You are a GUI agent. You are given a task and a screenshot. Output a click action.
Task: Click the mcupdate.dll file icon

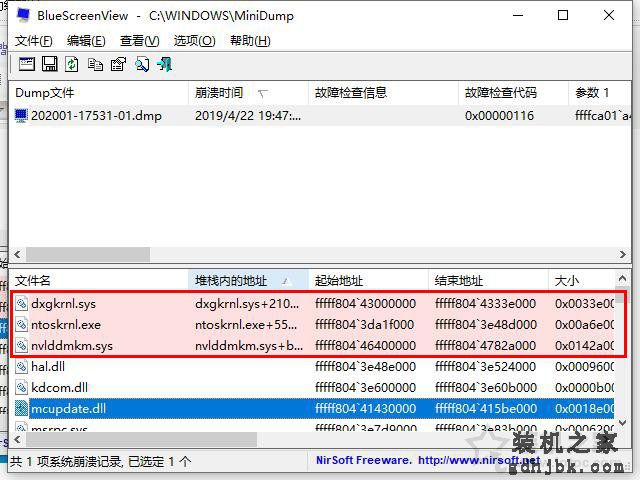(x=22, y=409)
